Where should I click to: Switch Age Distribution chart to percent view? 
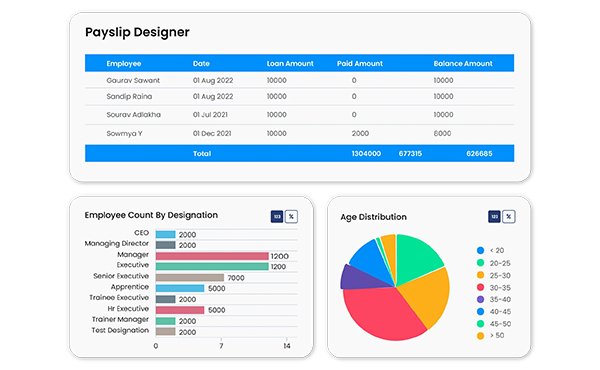coord(509,217)
